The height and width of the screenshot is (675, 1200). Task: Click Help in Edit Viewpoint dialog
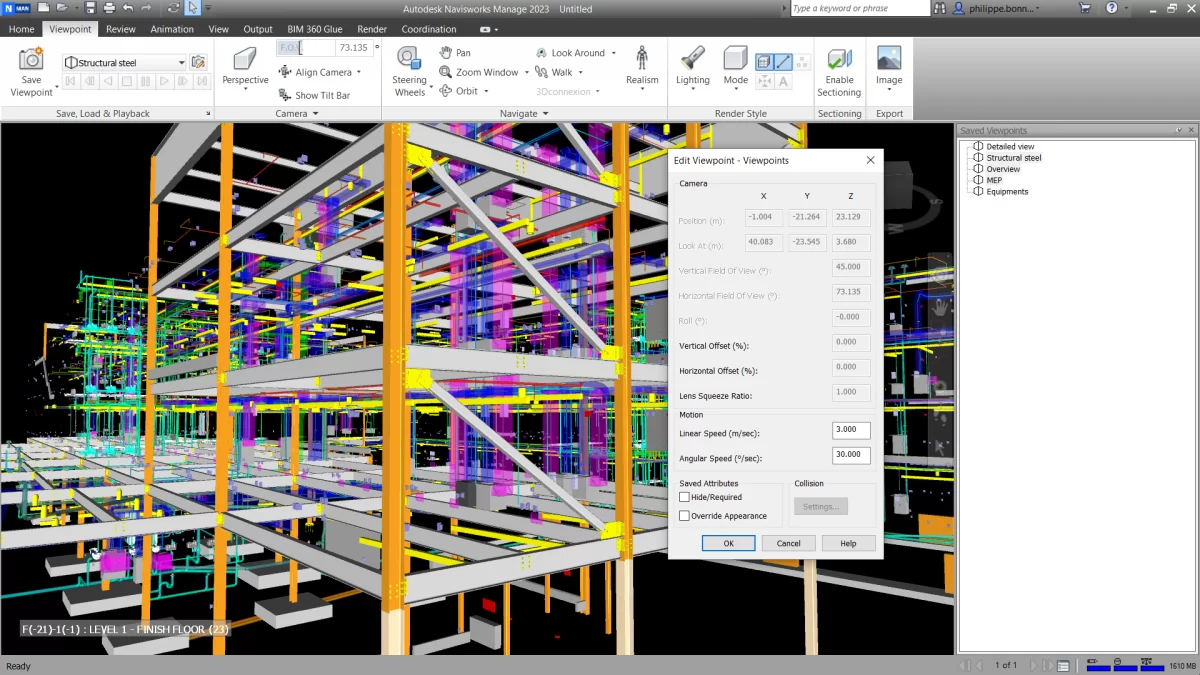[848, 543]
